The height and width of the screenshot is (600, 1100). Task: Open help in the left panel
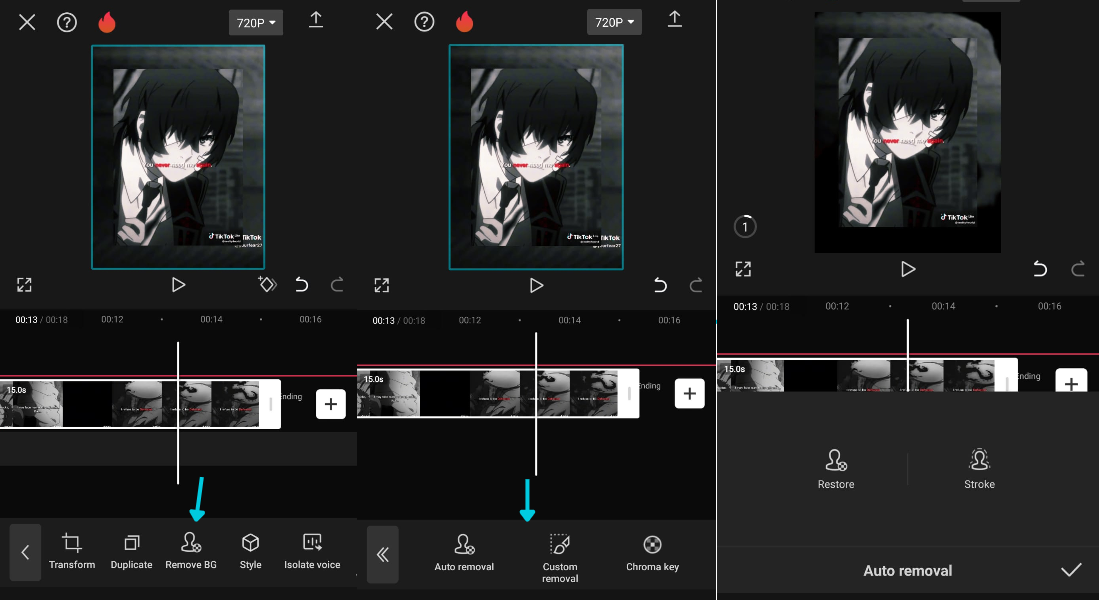coord(67,22)
